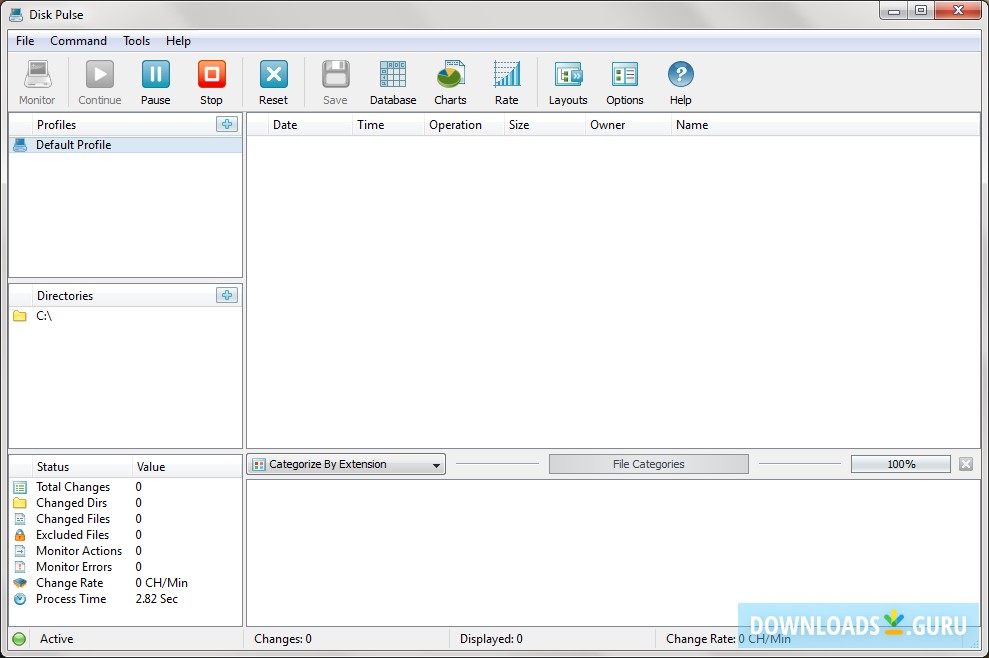Viewport: 989px width, 658px height.
Task: Open the Layouts tool
Action: point(568,82)
